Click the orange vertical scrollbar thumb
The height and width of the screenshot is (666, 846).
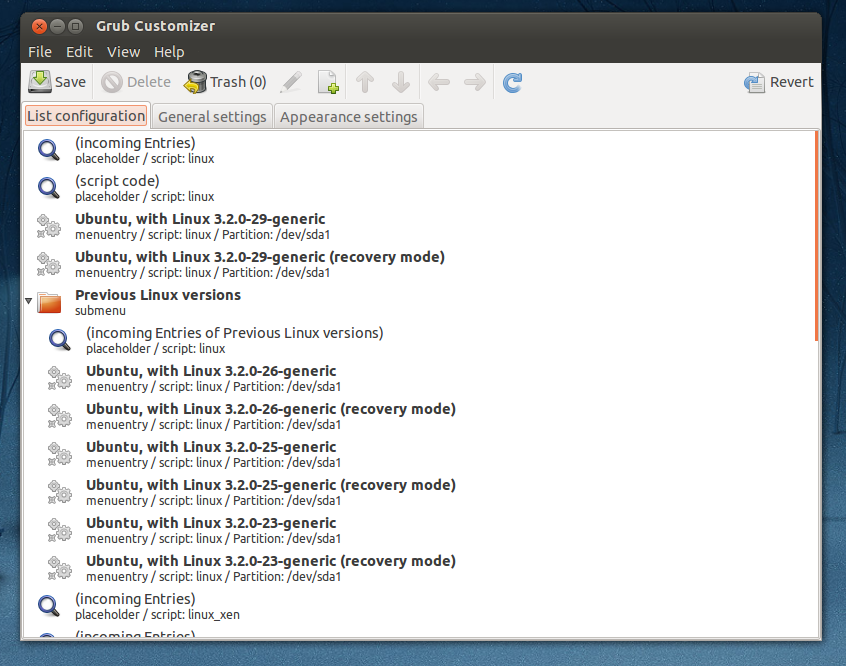pos(816,235)
